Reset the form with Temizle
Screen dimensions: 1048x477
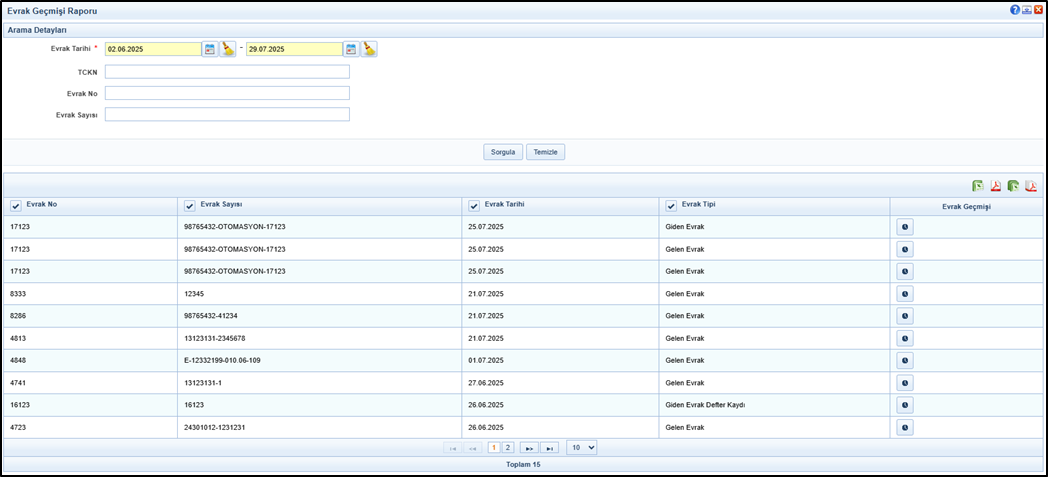[x=545, y=152]
